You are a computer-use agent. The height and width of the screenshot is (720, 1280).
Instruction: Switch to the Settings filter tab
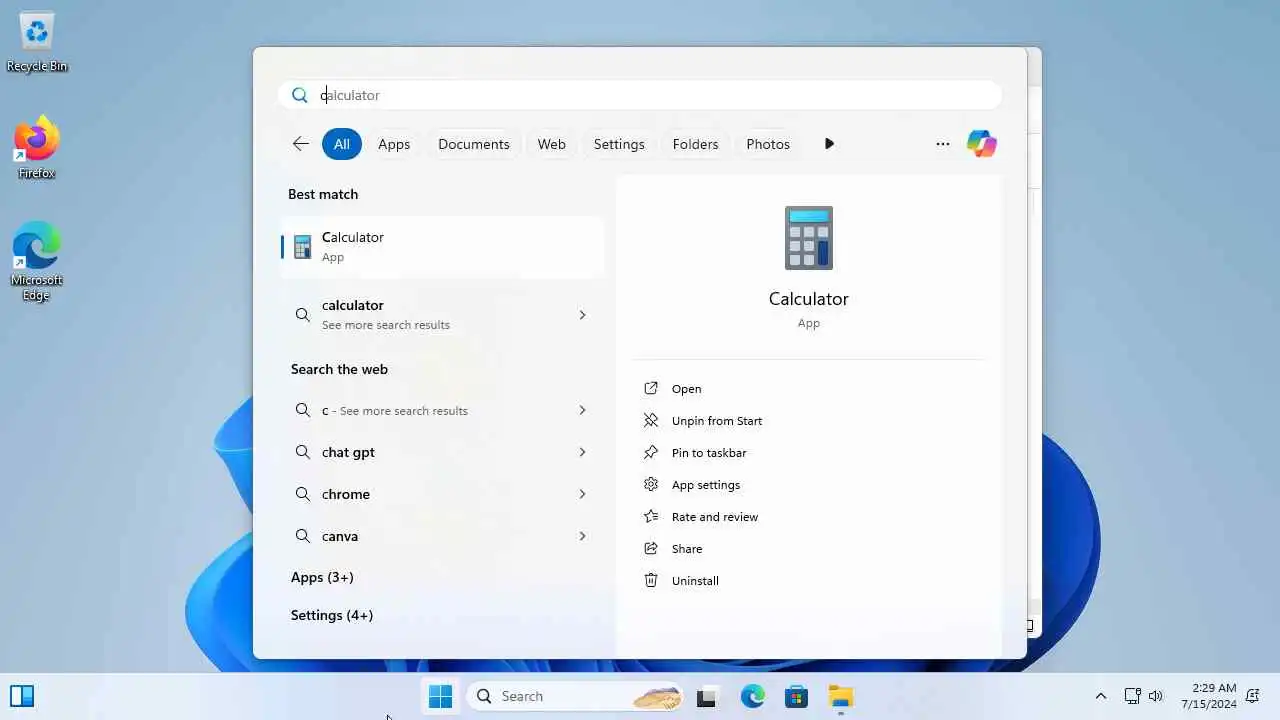[619, 144]
